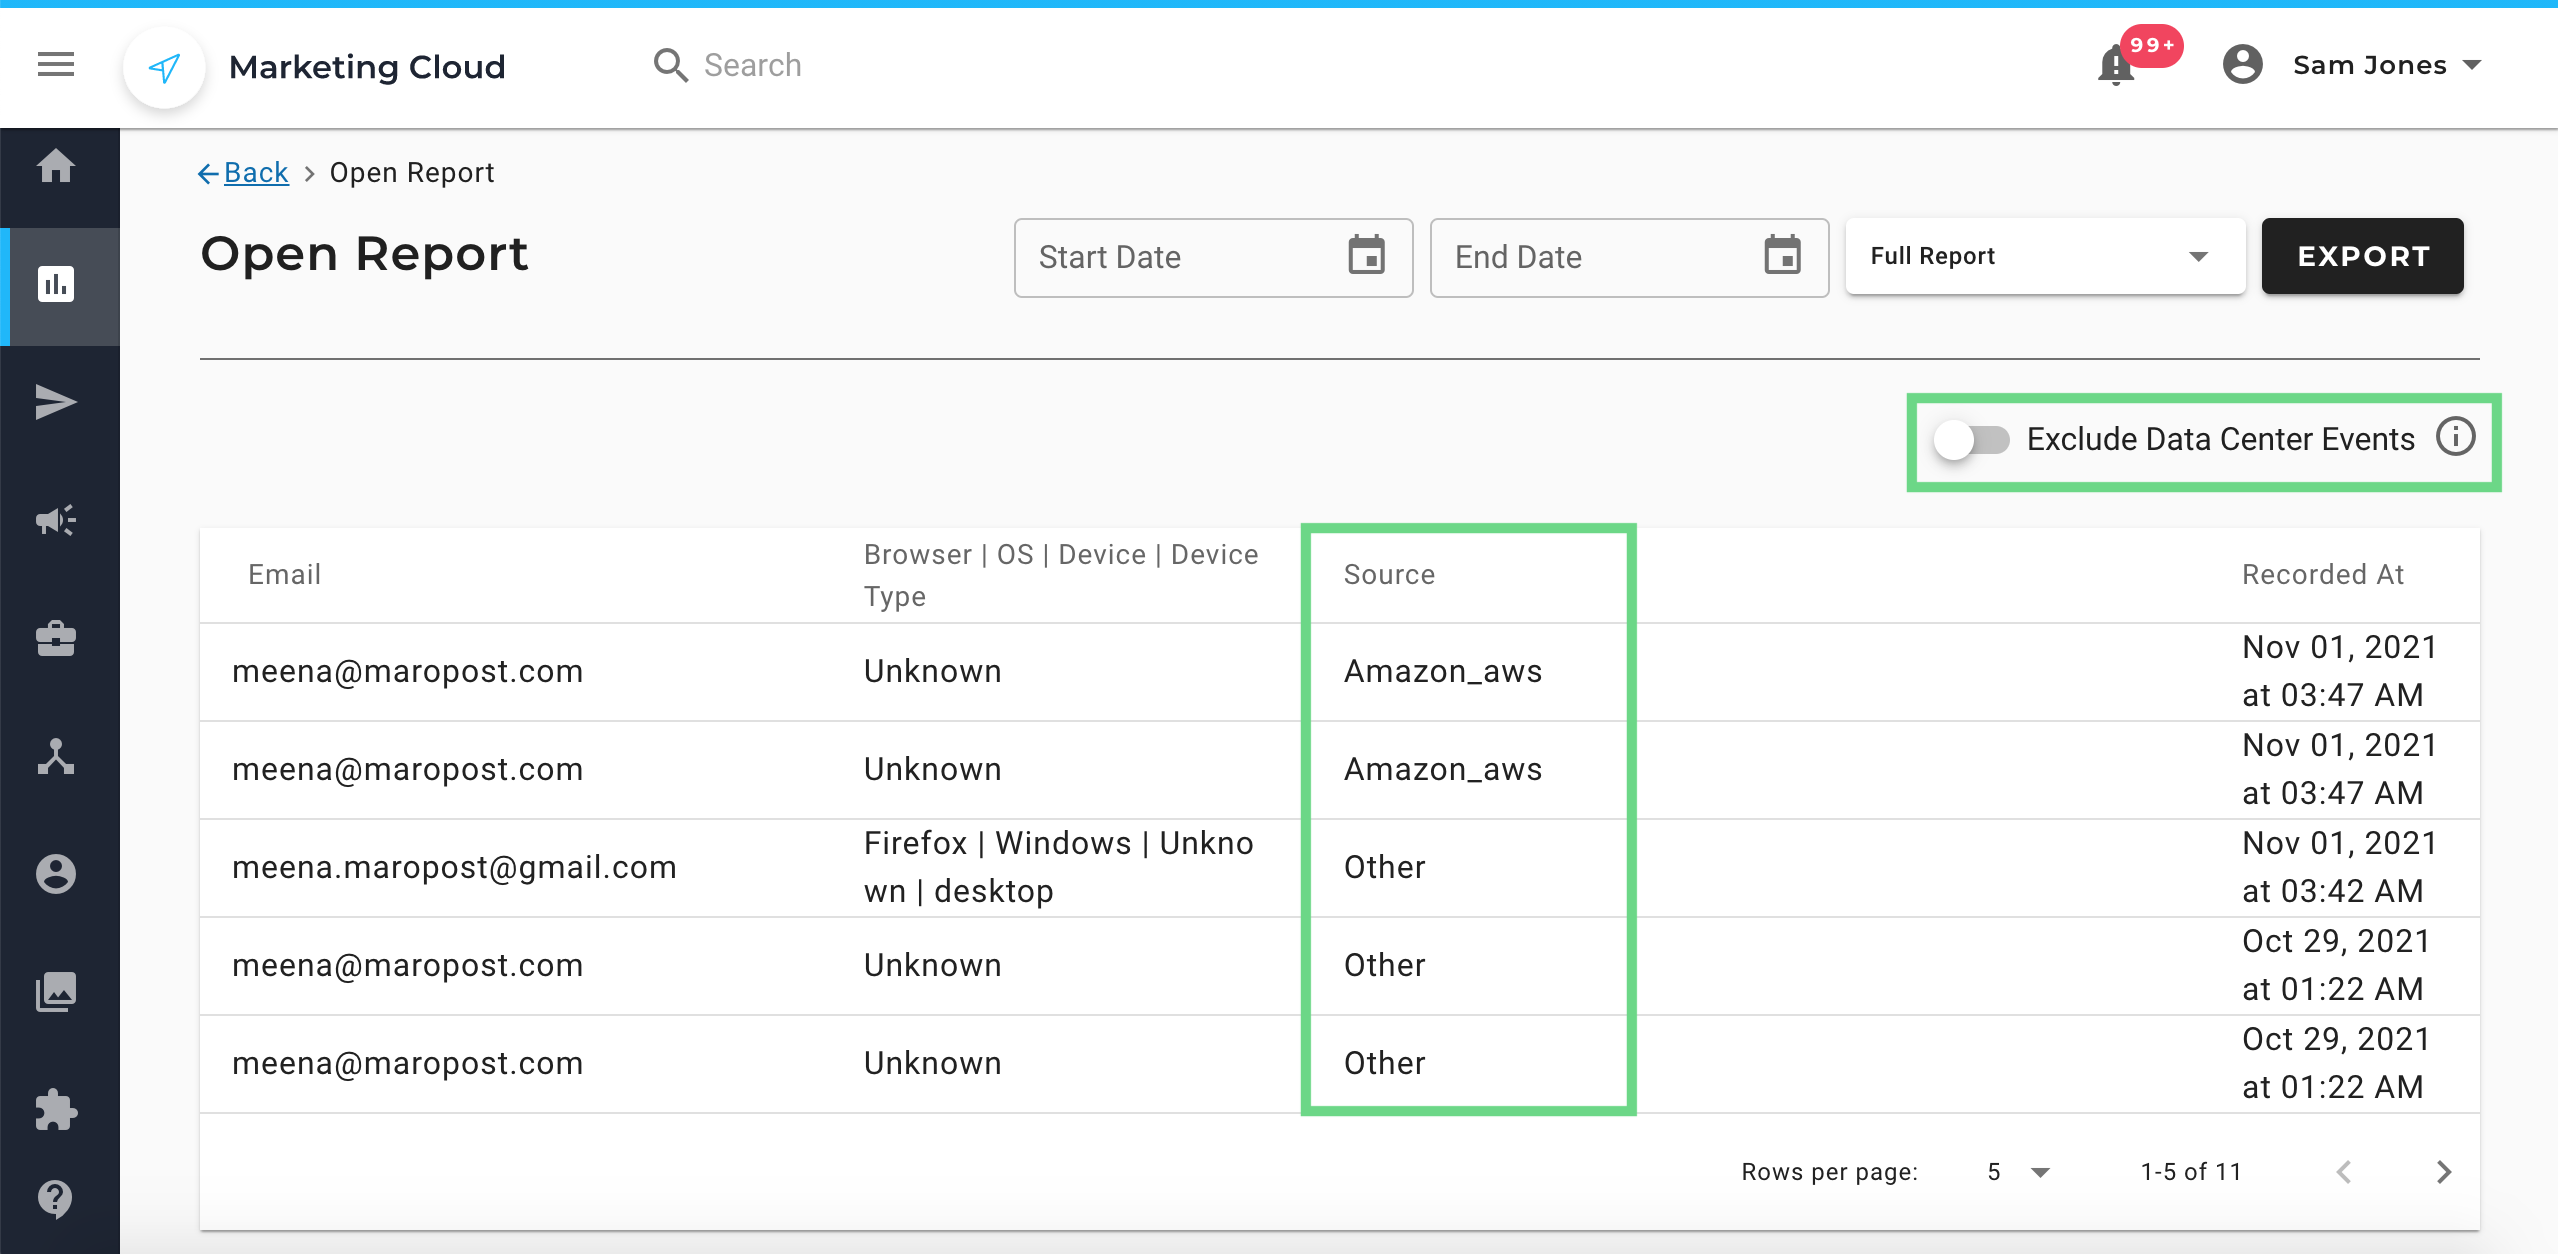Open the image library sidebar icon
The height and width of the screenshot is (1254, 2558).
pyautogui.click(x=56, y=992)
